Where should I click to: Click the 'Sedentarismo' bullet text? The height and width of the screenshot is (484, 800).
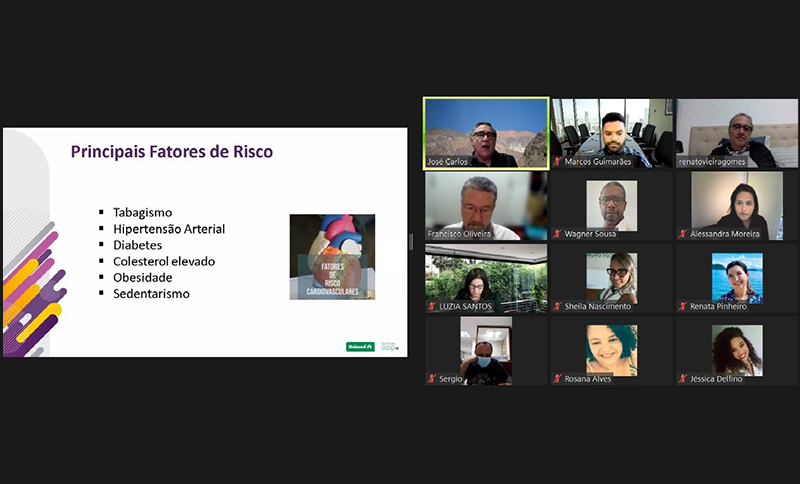tap(151, 294)
